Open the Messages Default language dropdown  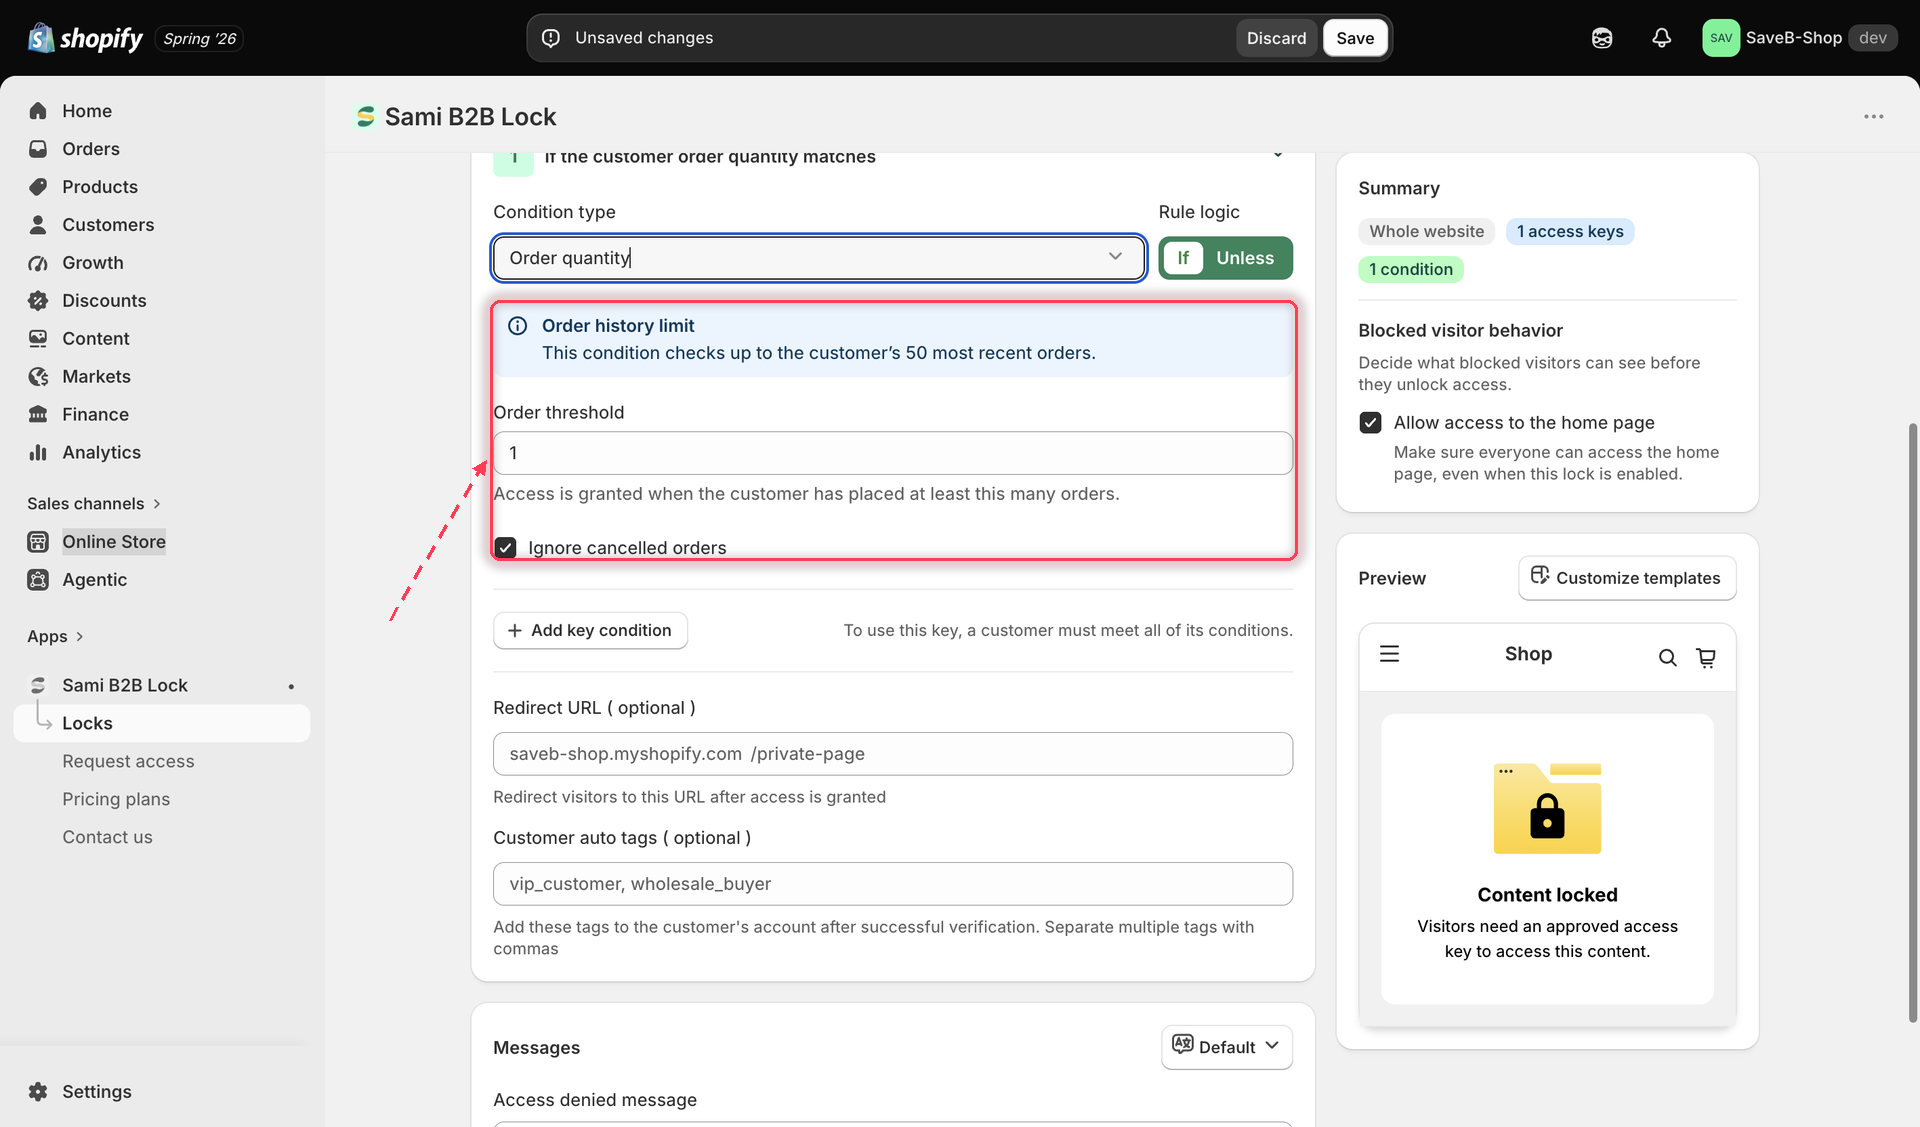click(x=1226, y=1047)
